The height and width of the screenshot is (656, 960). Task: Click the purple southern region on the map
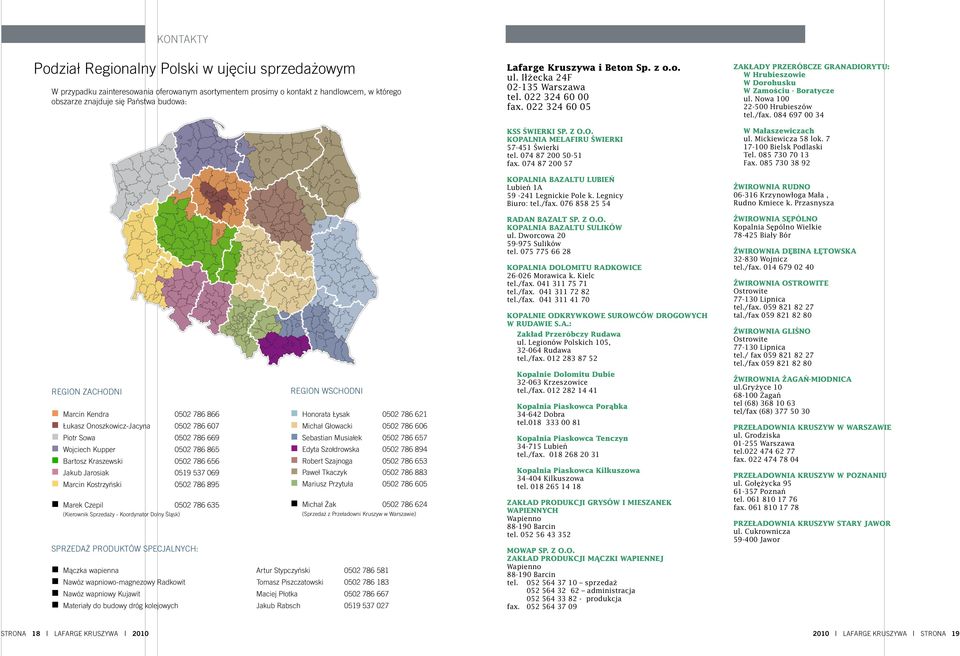(282, 348)
